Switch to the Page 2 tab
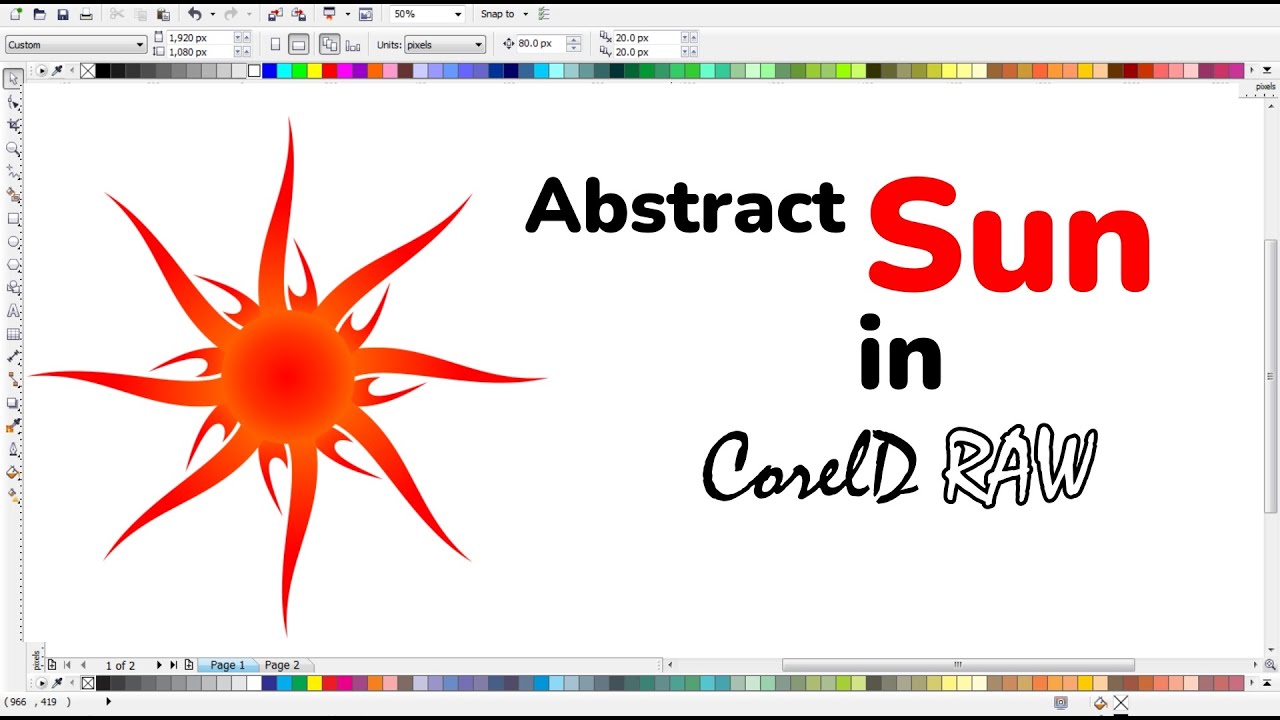1280x720 pixels. coord(282,665)
